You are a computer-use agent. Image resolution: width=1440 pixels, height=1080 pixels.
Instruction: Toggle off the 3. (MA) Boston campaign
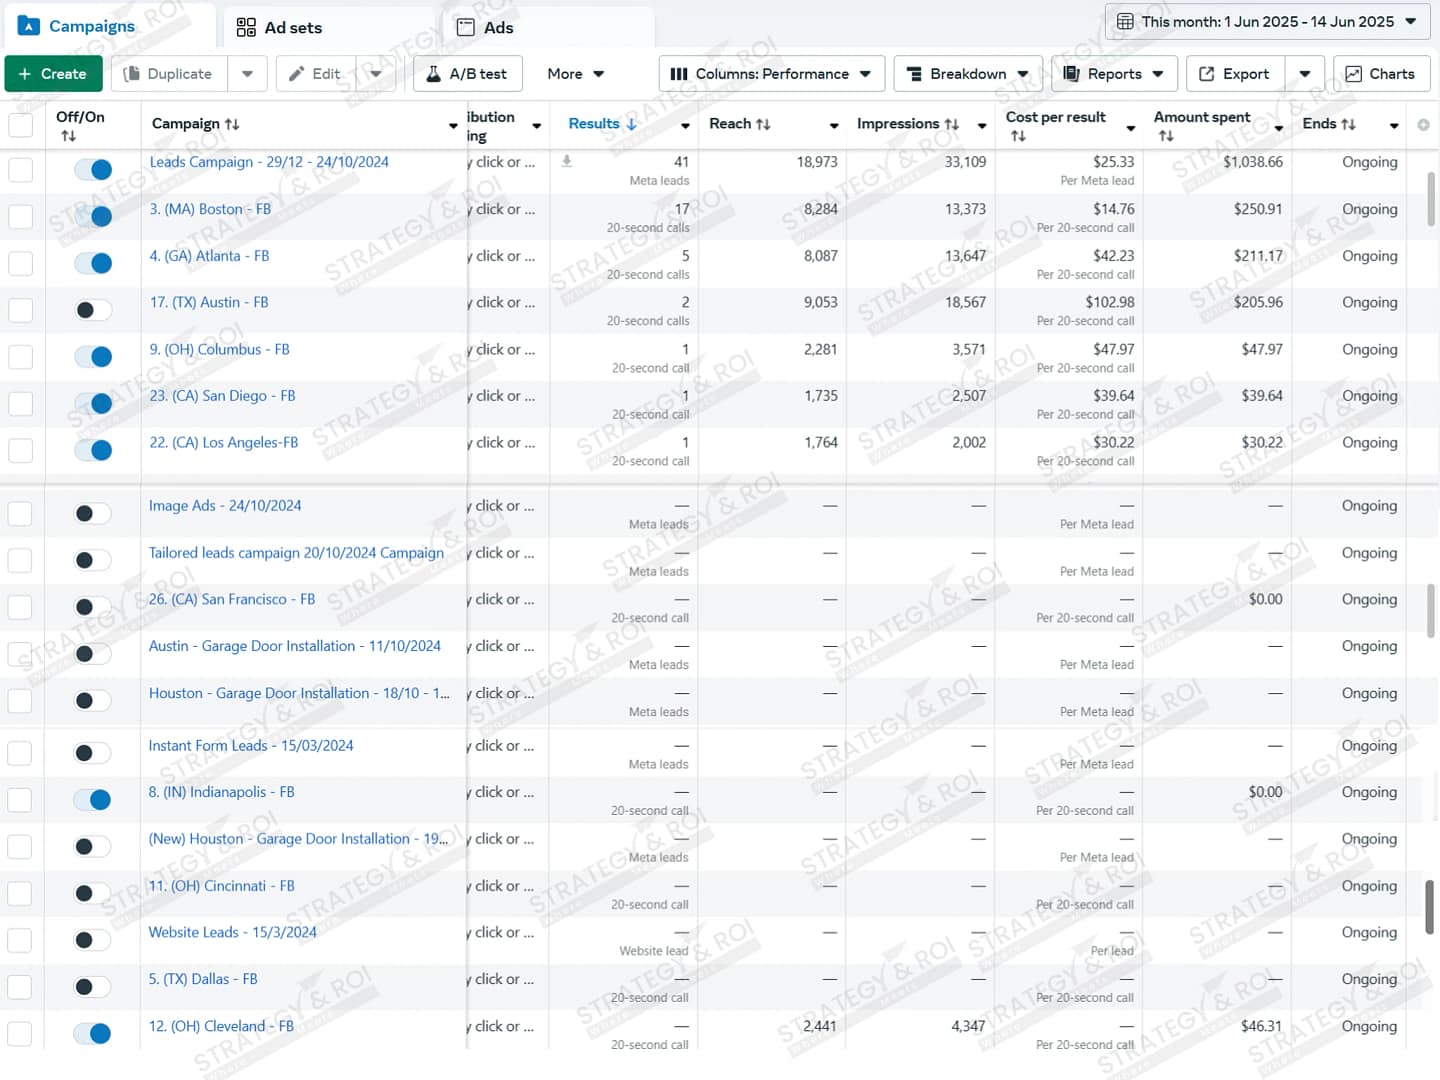93,216
